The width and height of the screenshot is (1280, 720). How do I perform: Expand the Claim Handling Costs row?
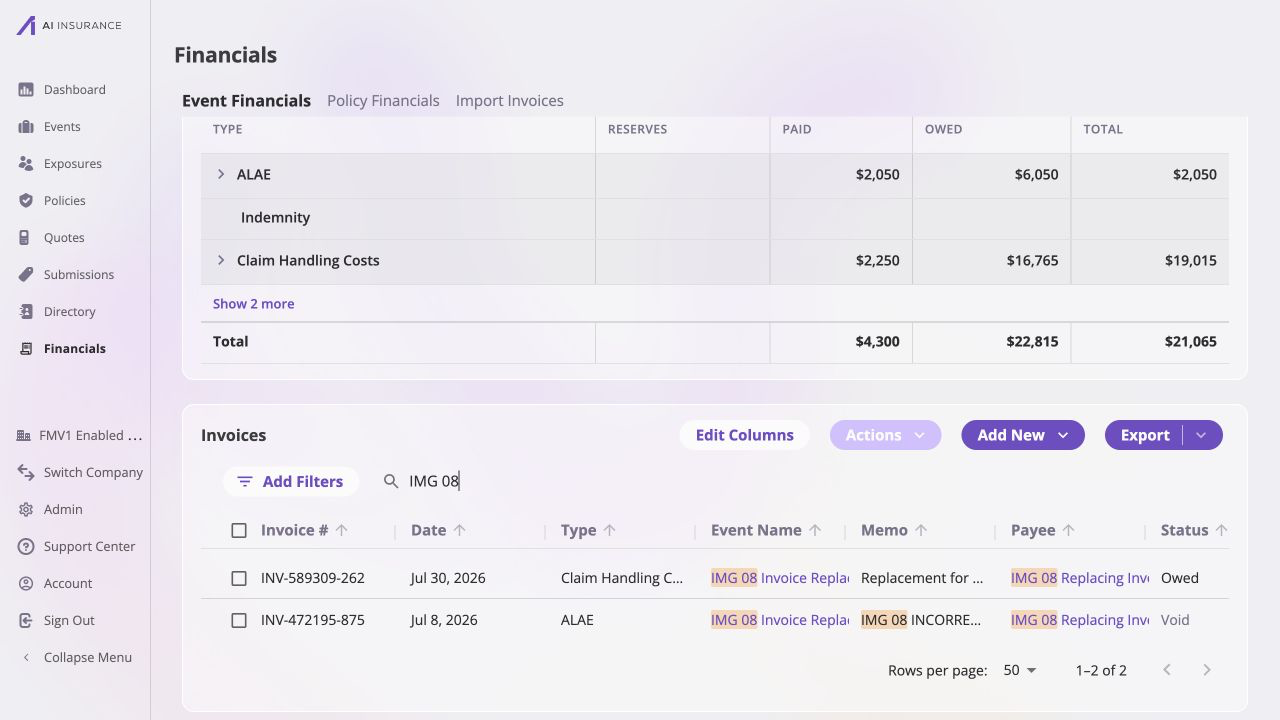coord(221,261)
